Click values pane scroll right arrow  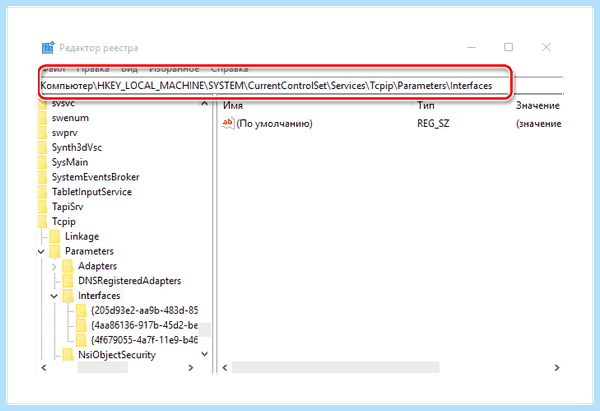tap(557, 368)
